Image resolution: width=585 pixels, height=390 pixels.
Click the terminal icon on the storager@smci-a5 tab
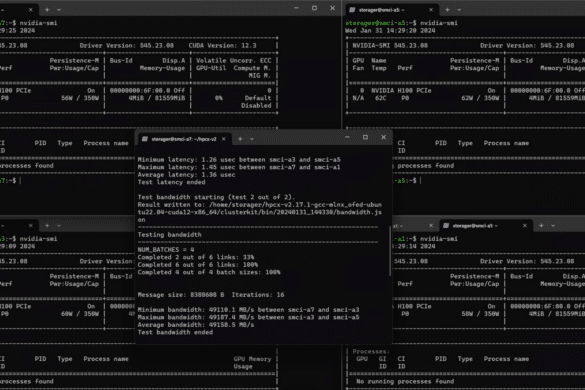352,10
